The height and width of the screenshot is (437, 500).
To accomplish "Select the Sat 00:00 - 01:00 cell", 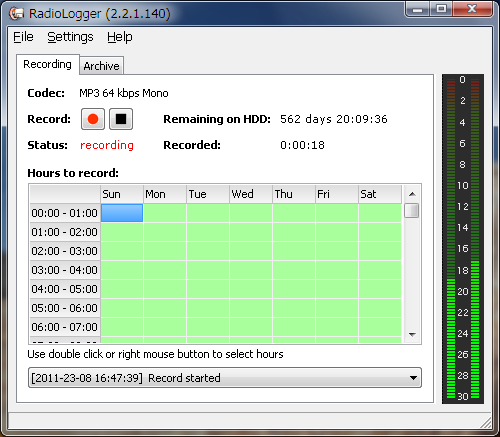I will (380, 213).
